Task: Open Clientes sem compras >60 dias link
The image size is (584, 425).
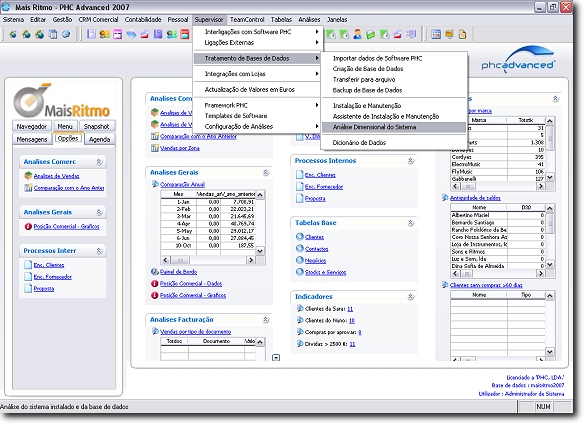Action: tap(486, 285)
